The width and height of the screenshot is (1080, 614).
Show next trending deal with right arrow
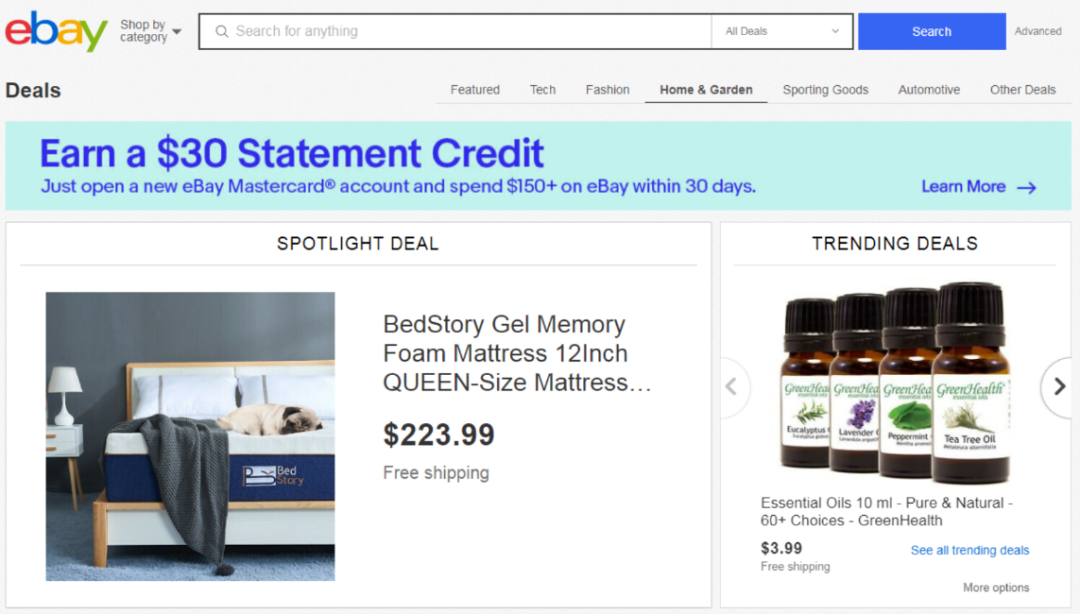coord(1059,387)
